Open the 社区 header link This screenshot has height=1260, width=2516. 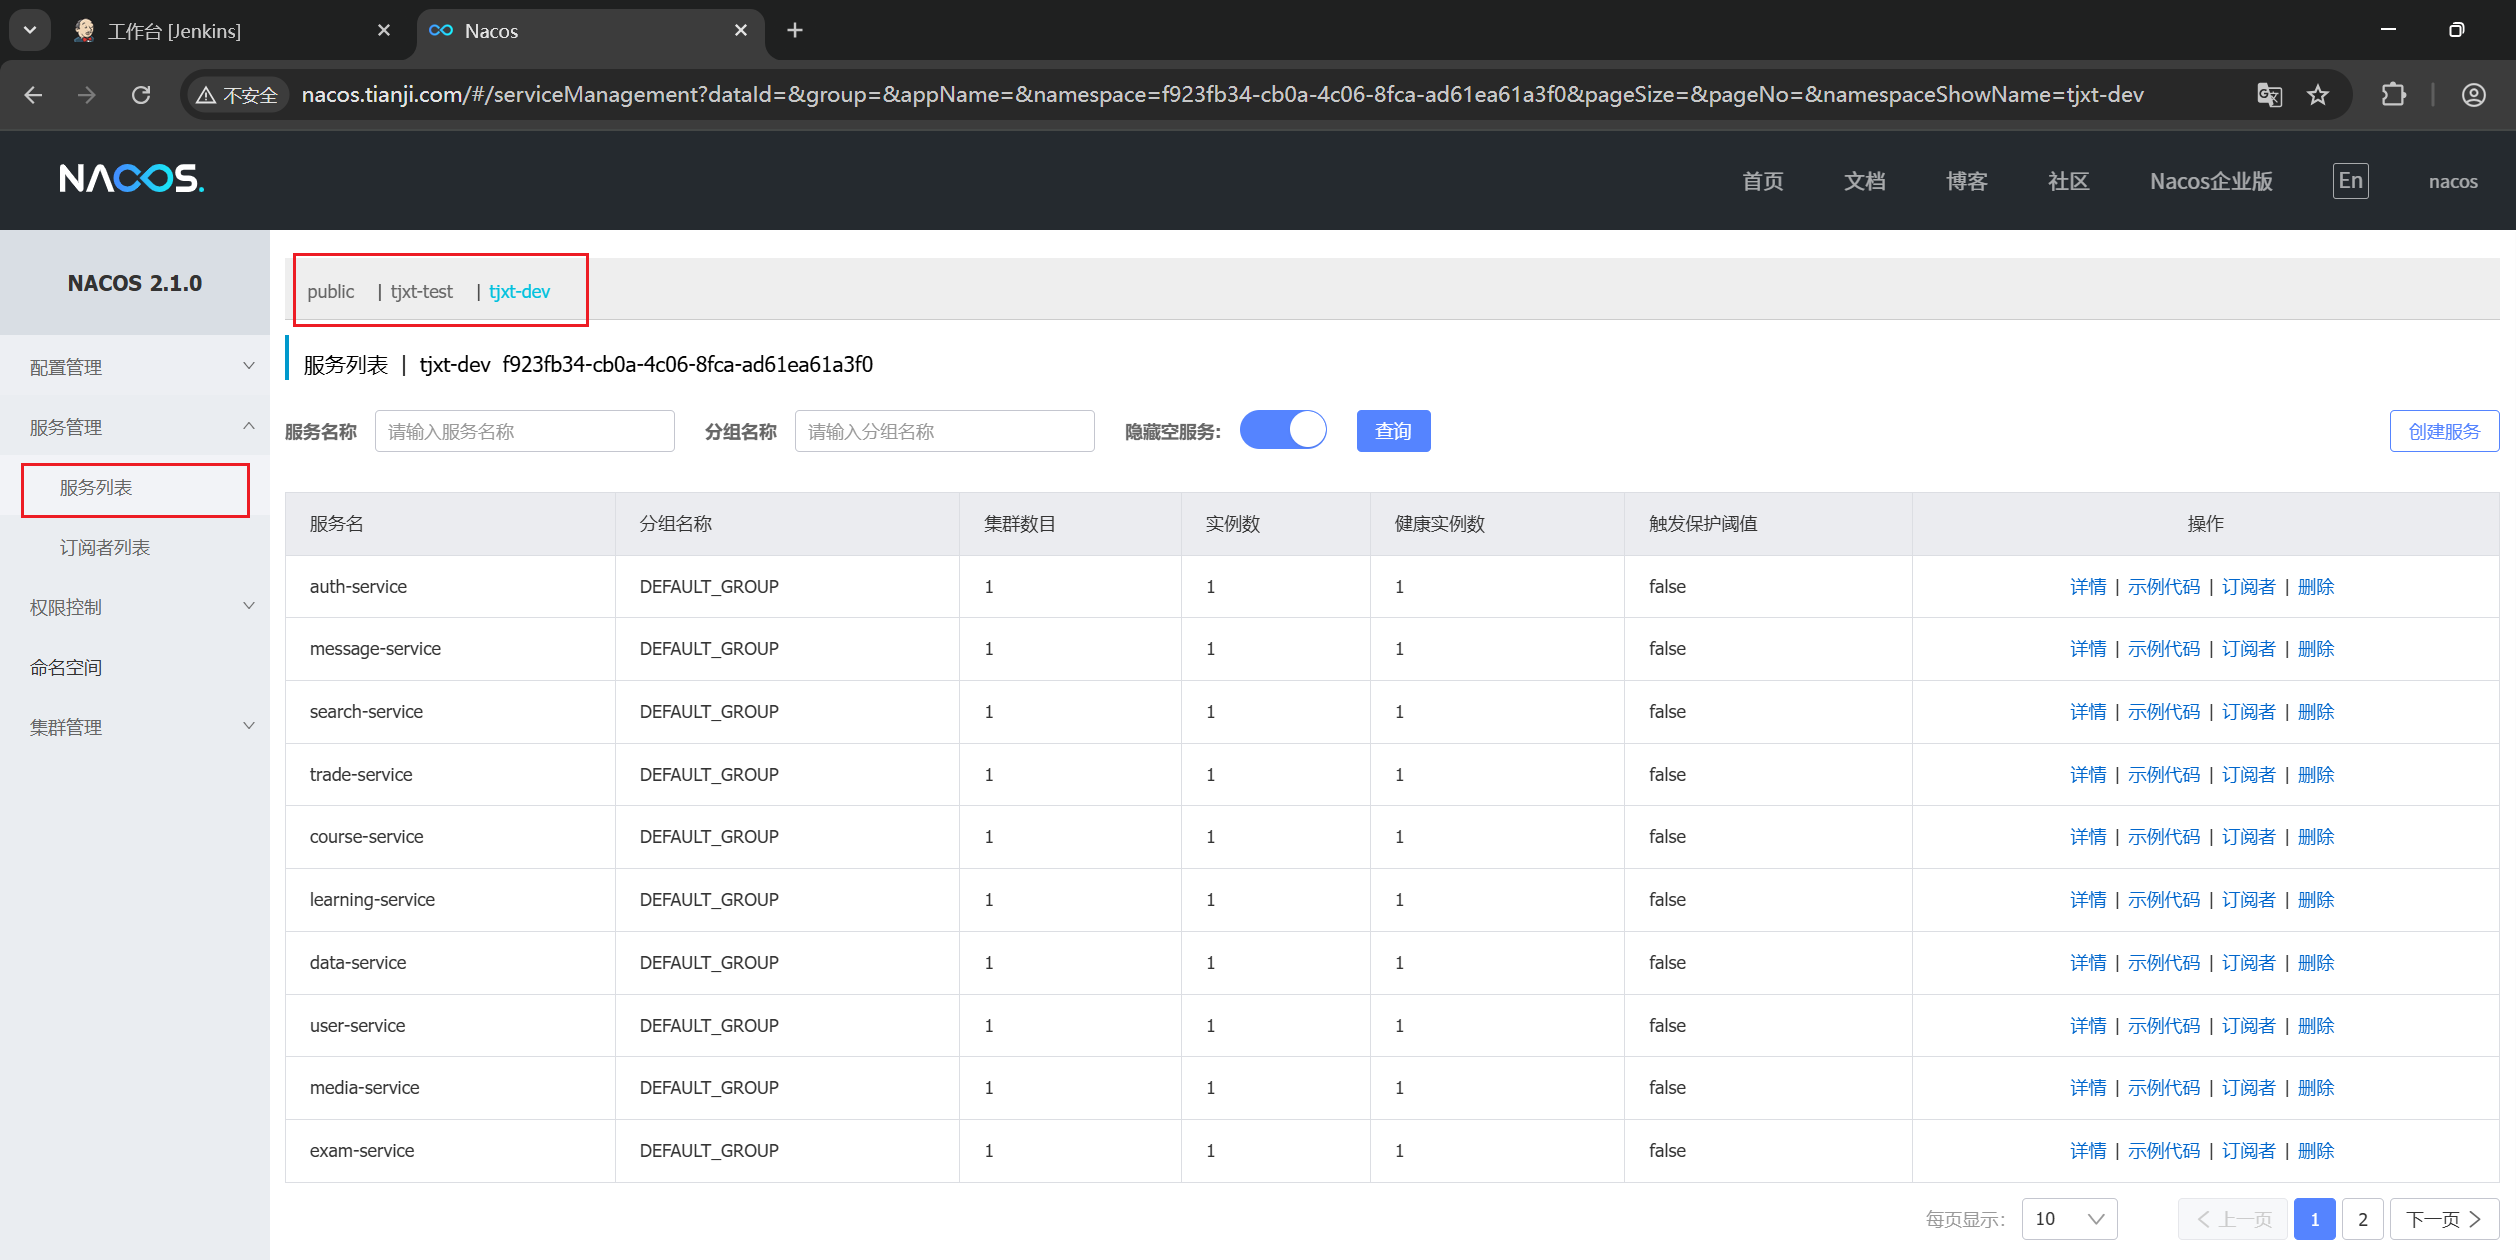pyautogui.click(x=2069, y=181)
